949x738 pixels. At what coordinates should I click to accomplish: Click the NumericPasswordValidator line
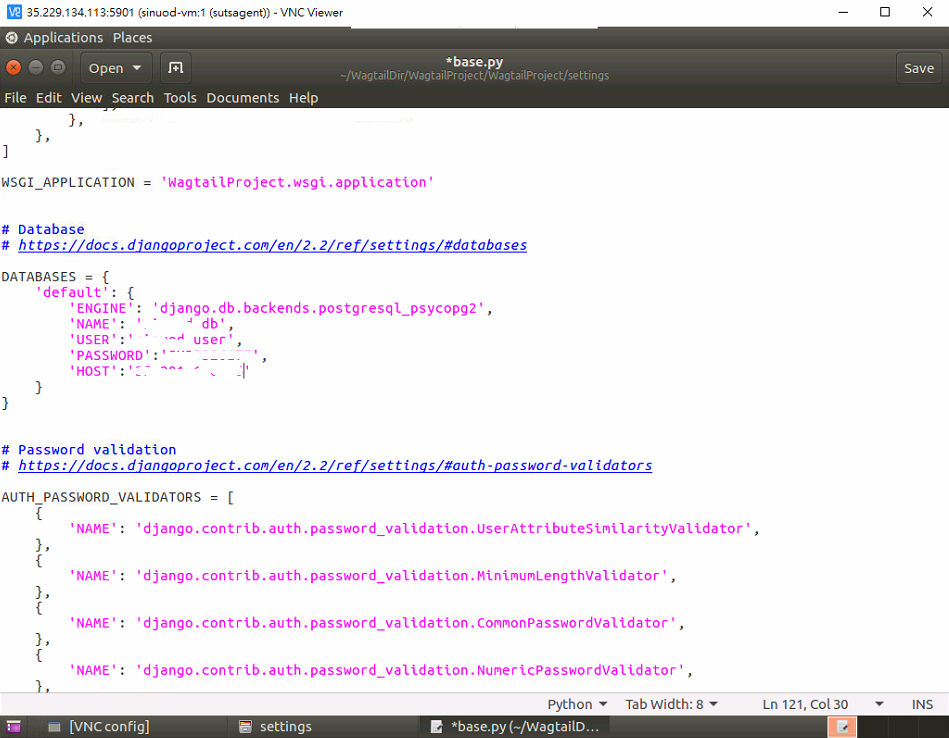pos(381,670)
